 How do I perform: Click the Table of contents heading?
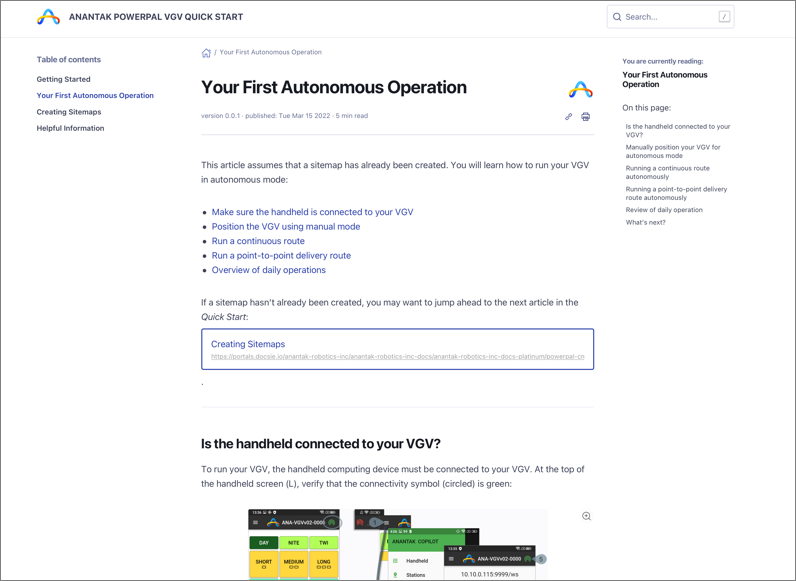(69, 59)
